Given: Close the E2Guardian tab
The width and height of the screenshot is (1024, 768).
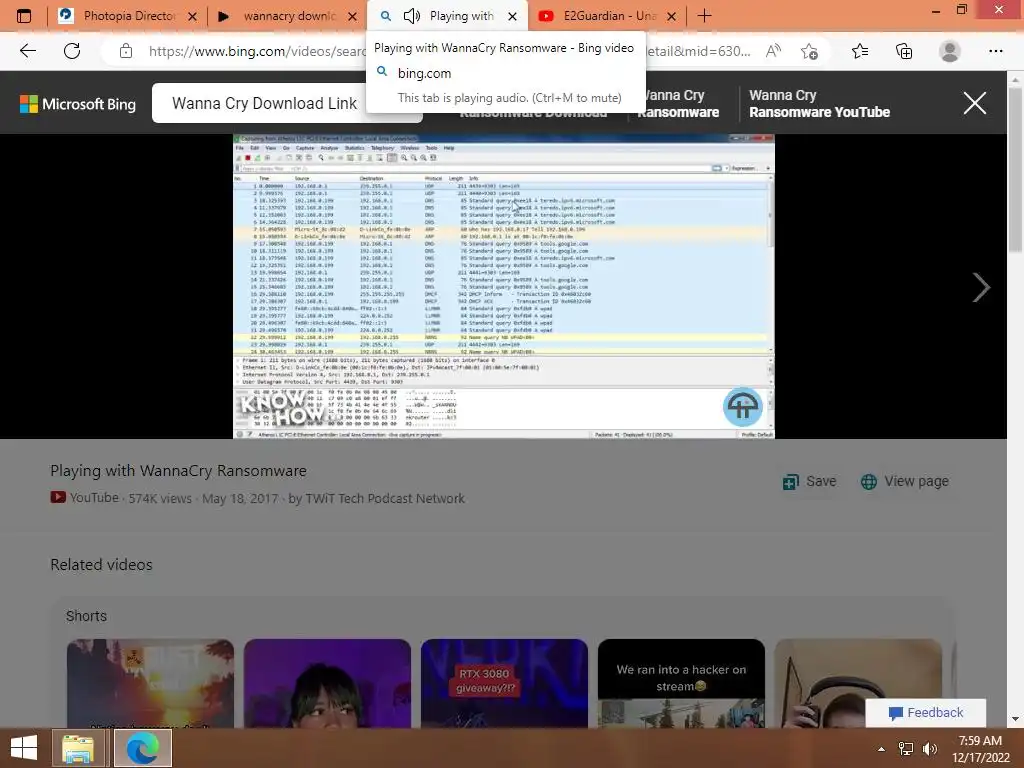Looking at the screenshot, I should click(671, 16).
